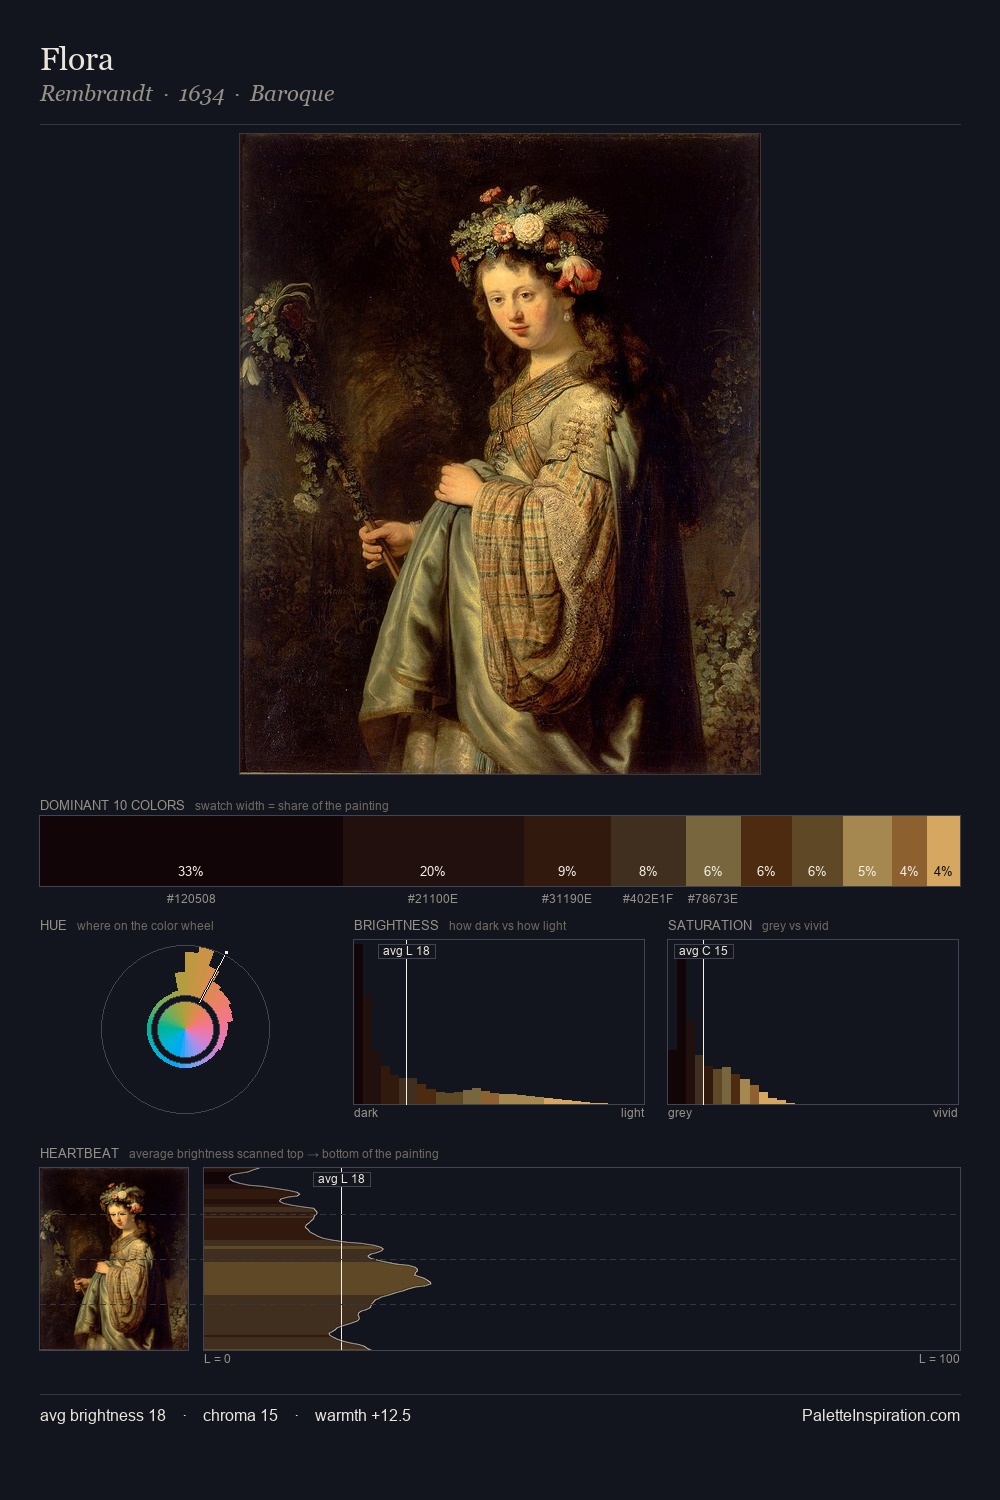The width and height of the screenshot is (1000, 1500).
Task: Click the 33% darkest color swatch
Action: (x=191, y=851)
